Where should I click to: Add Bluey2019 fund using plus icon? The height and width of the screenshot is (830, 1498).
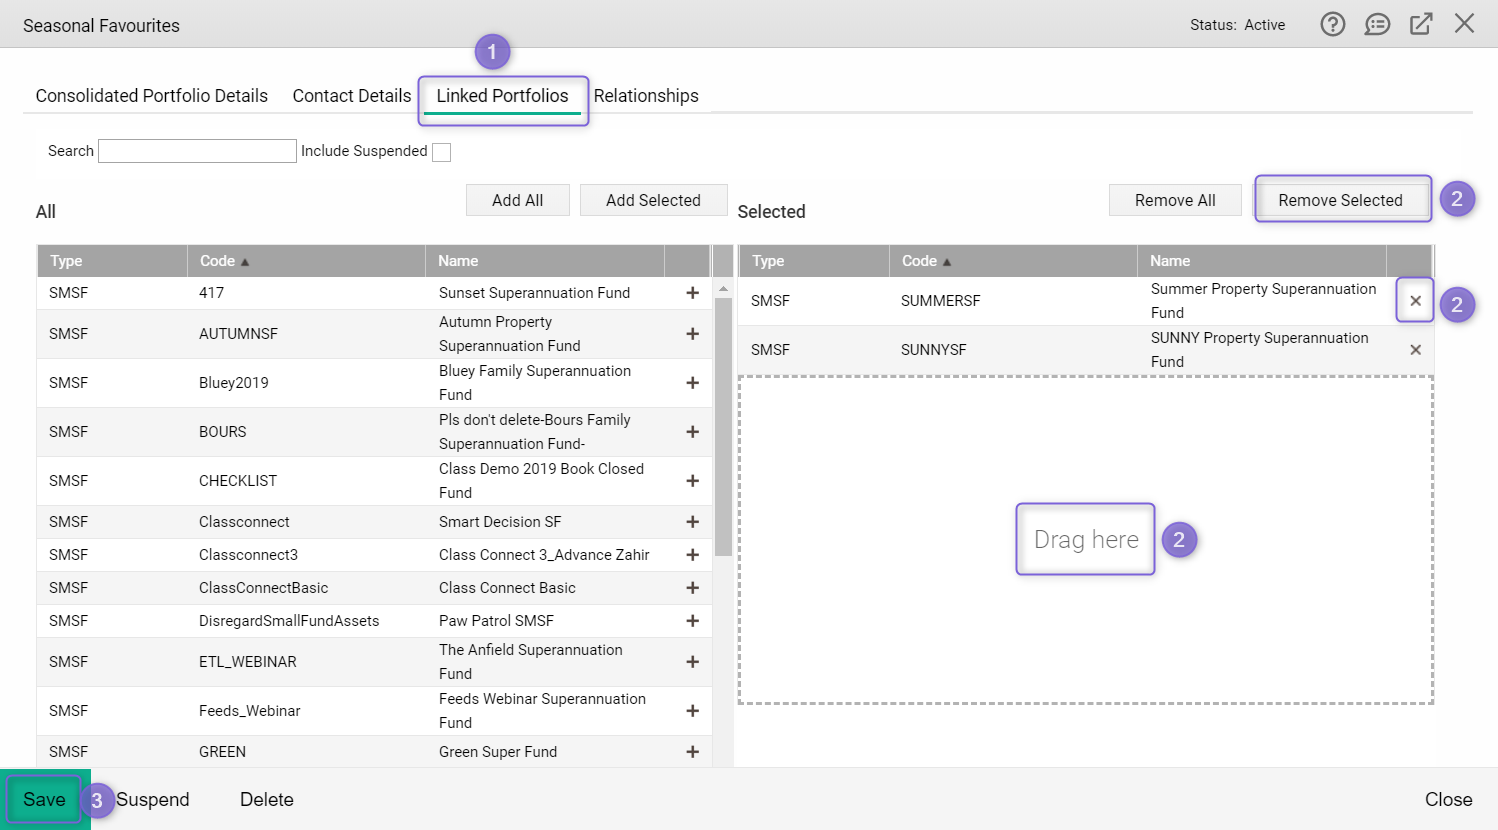pyautogui.click(x=692, y=383)
